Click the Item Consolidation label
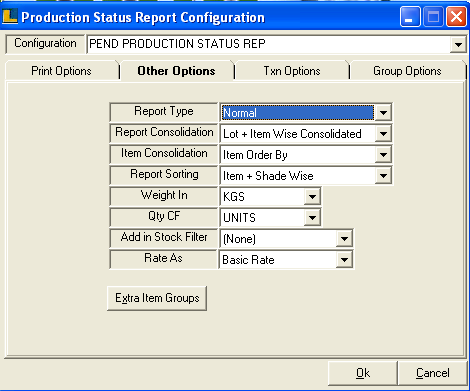Screen dimensions: 470x391 coord(164,154)
